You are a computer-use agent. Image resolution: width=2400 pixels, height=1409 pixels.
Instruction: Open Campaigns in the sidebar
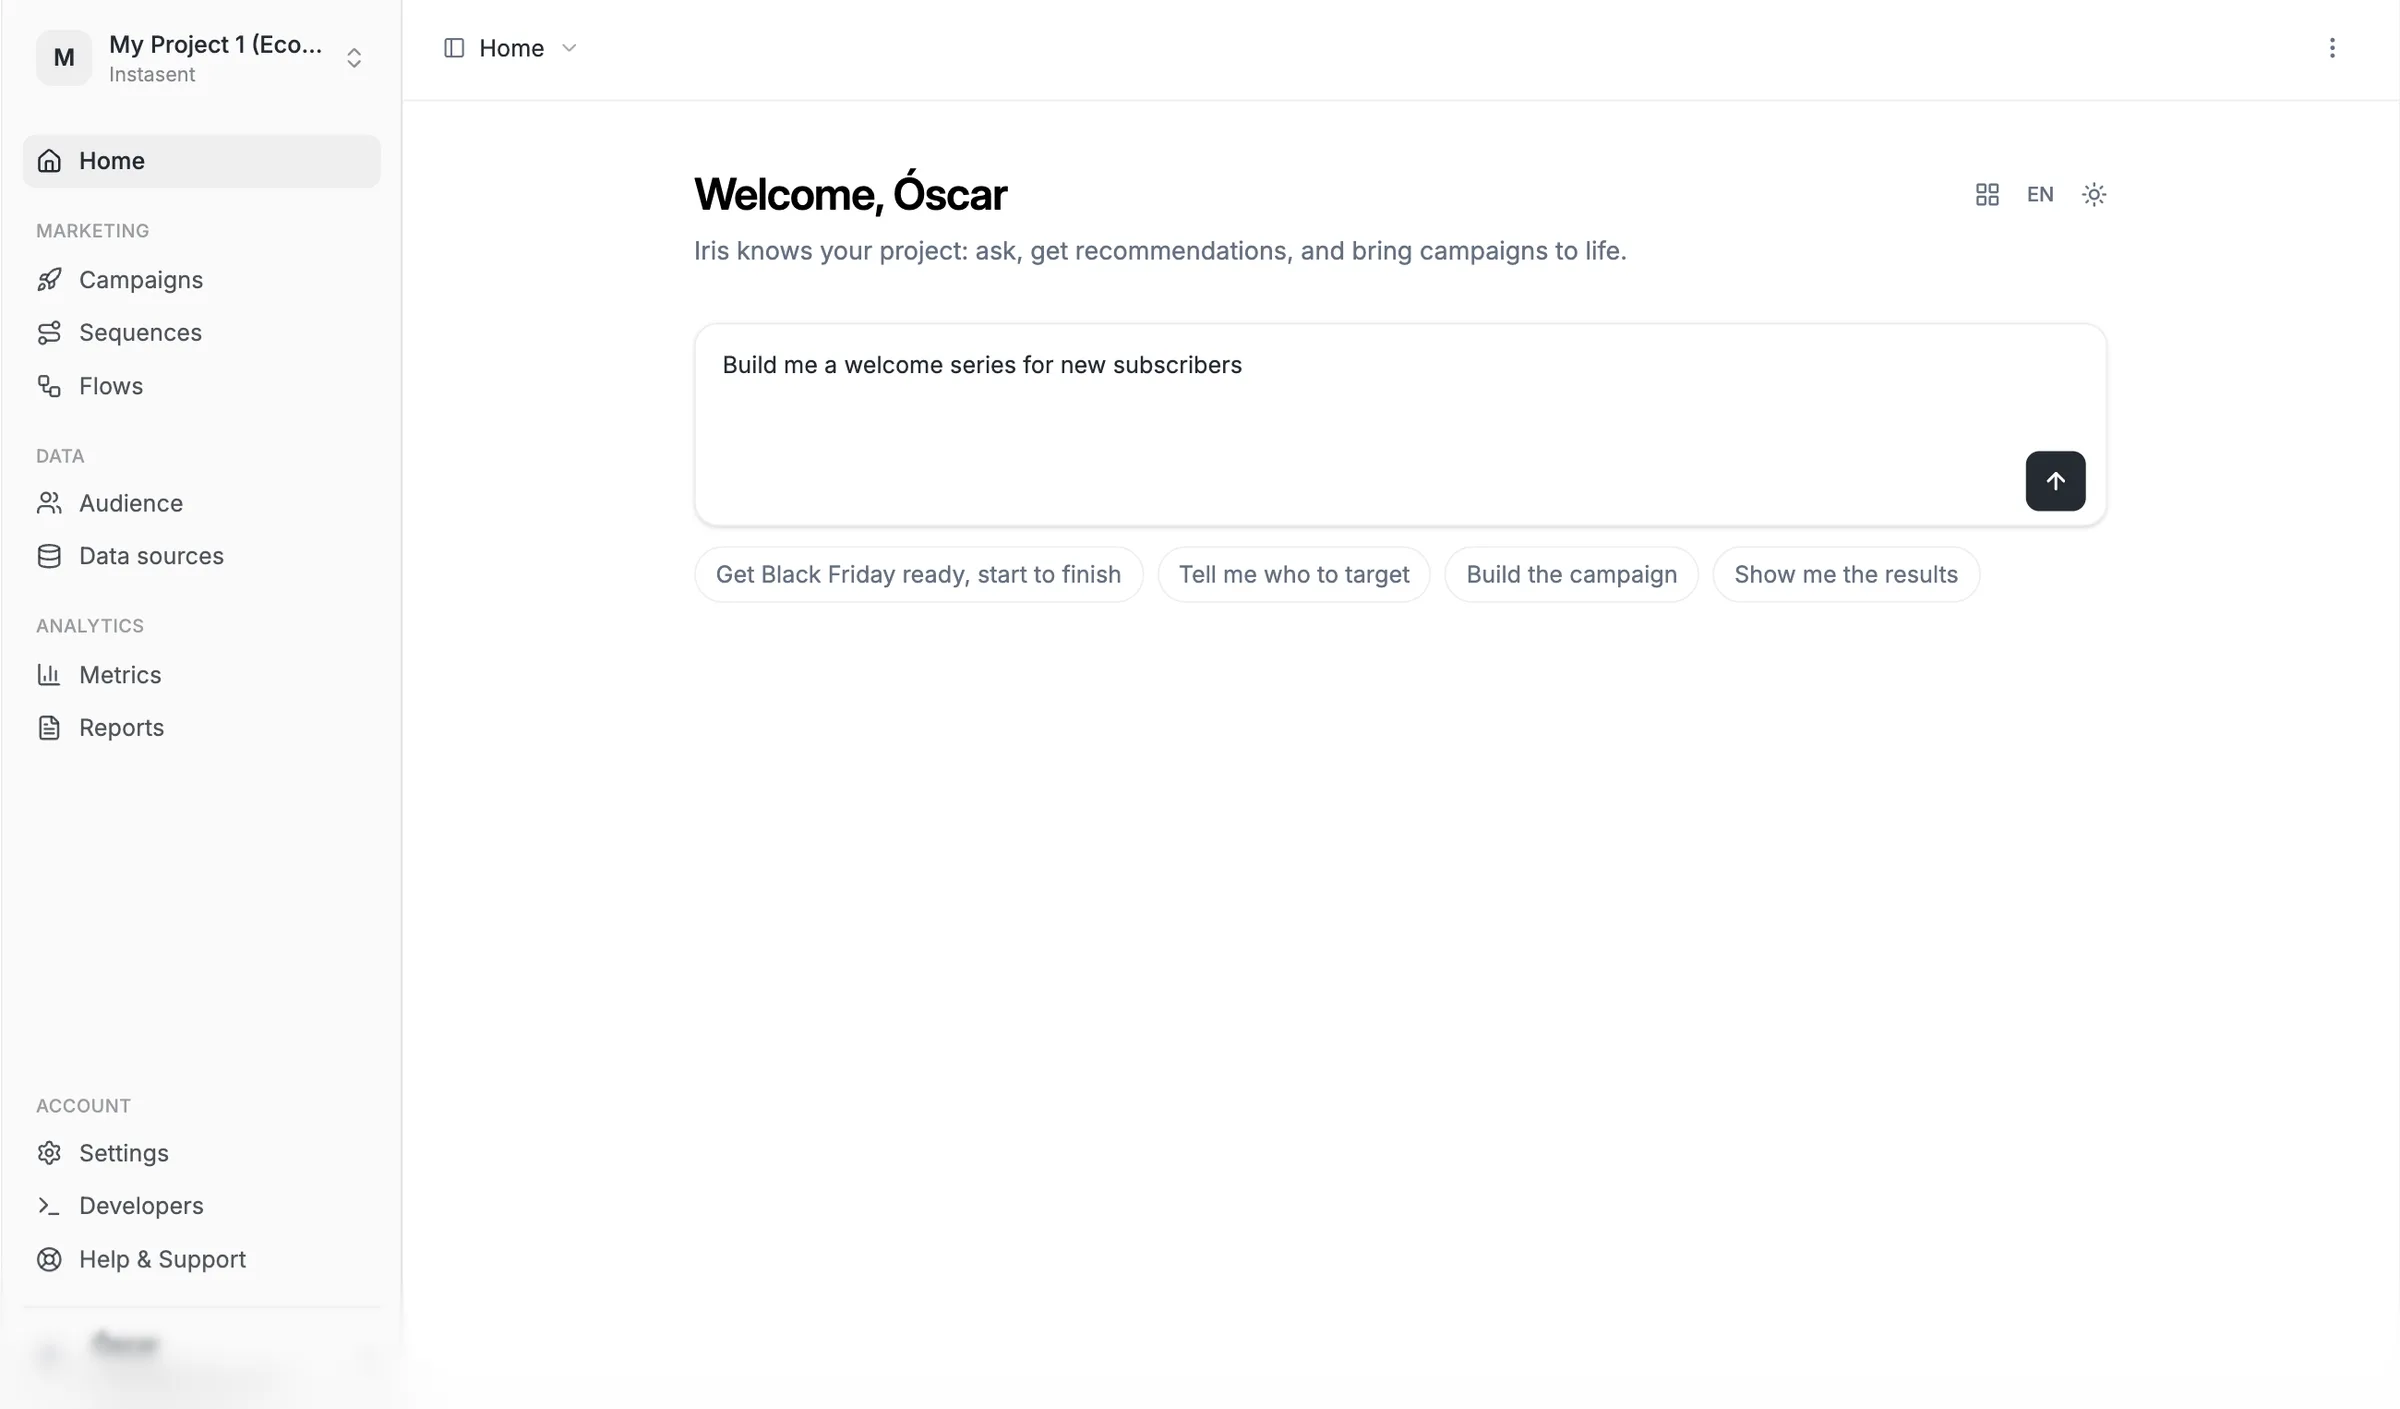tap(201, 280)
